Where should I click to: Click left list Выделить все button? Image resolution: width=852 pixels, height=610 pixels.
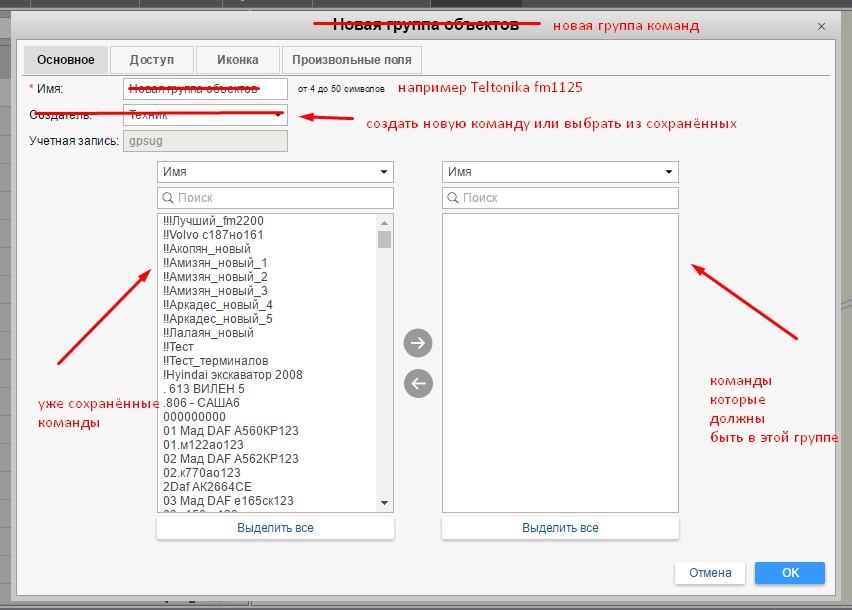point(275,528)
